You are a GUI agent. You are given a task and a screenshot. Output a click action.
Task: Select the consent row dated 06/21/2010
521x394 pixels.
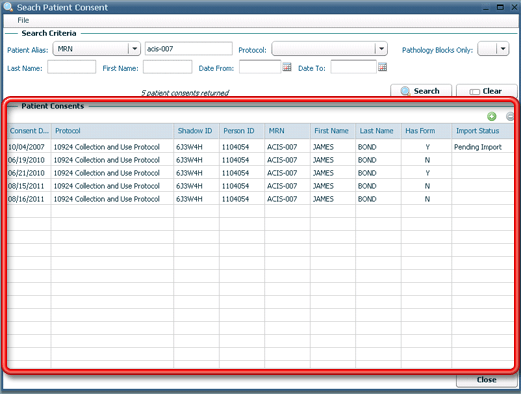click(260, 173)
